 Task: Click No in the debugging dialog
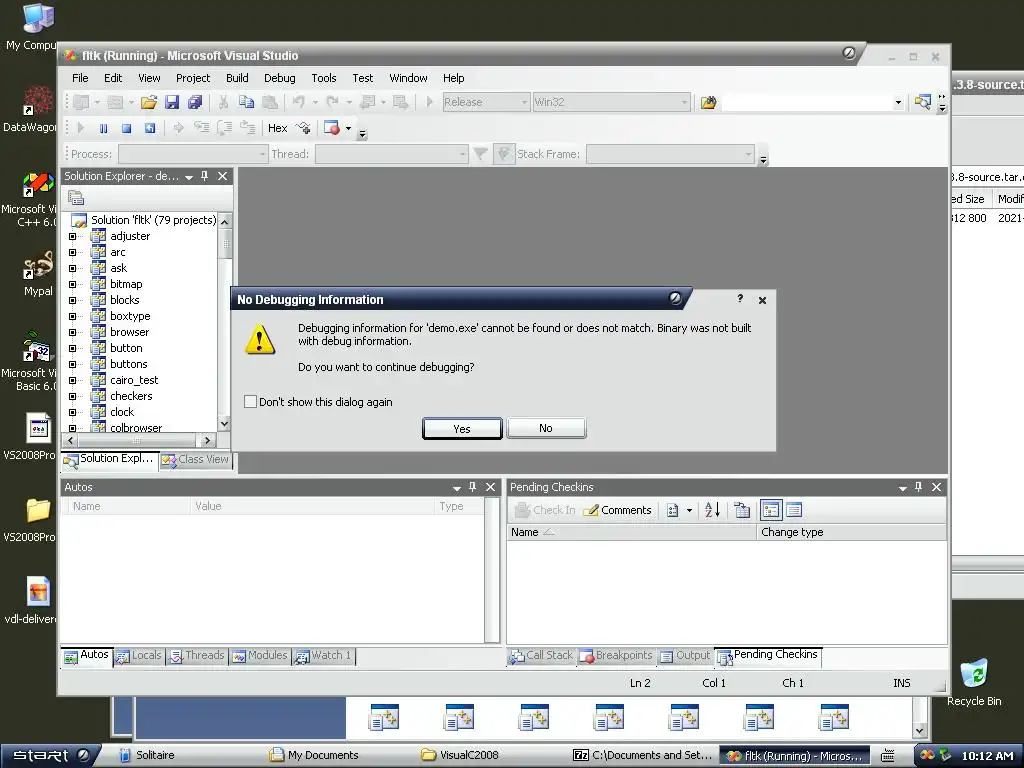click(x=546, y=428)
